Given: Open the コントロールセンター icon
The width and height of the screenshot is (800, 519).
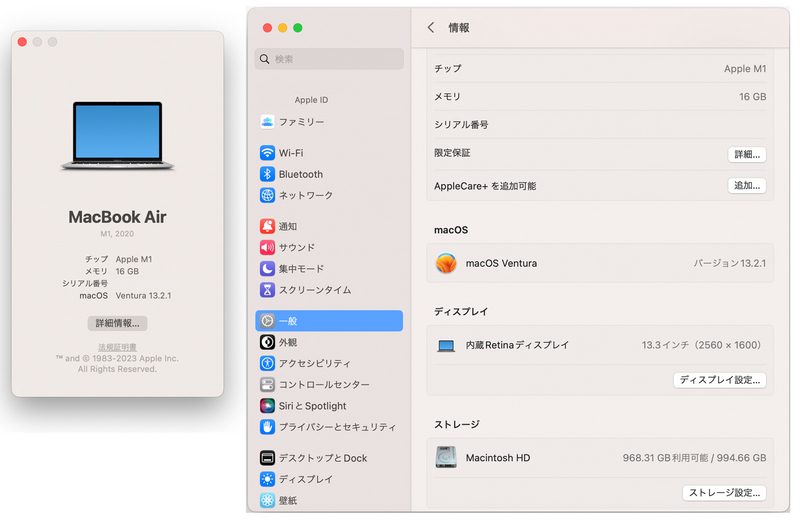Looking at the screenshot, I should (267, 384).
